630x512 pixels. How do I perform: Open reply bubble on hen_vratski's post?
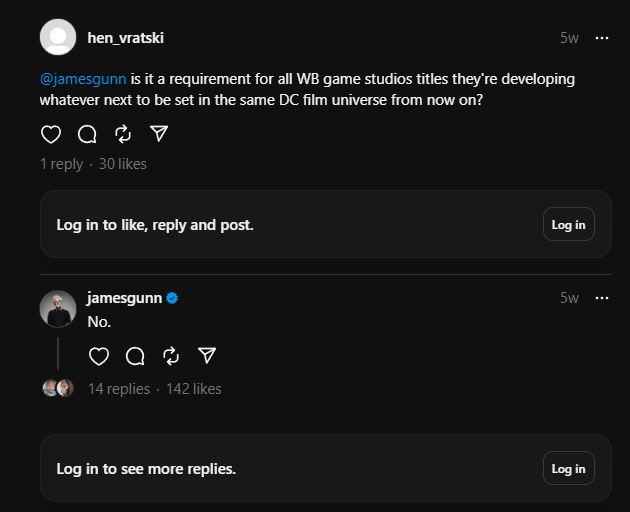87,134
